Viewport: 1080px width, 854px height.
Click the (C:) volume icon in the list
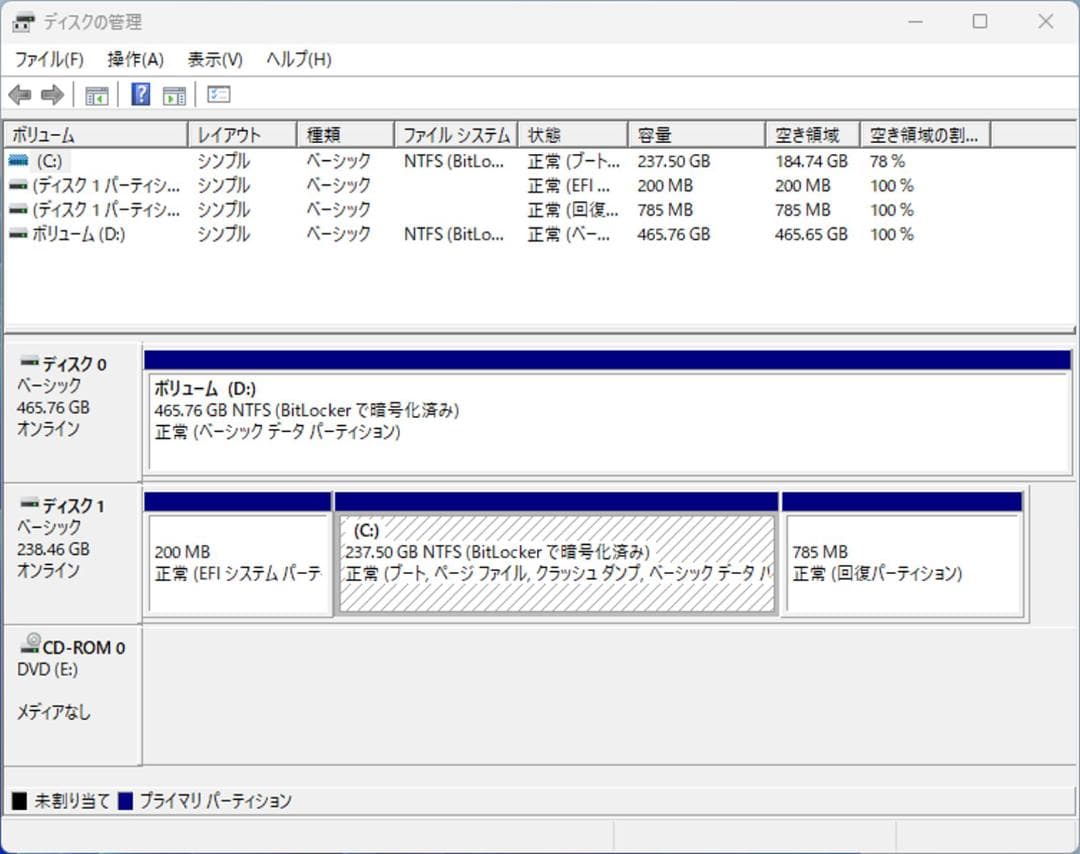coord(20,160)
